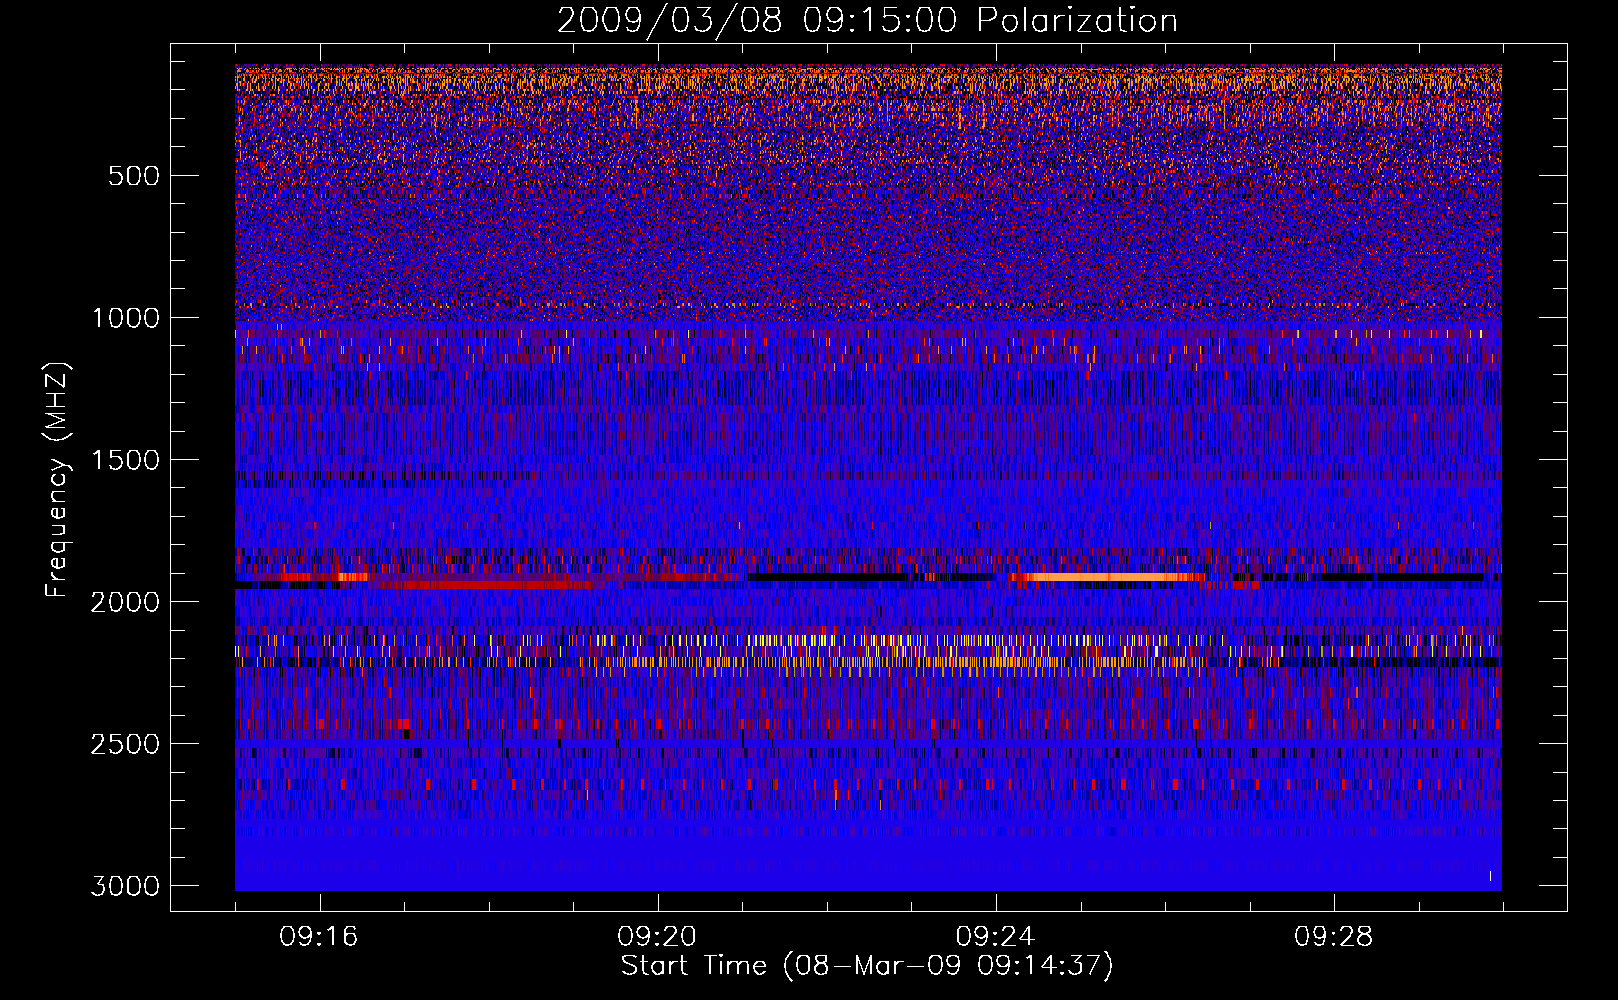
Task: Click the 09:24 time tick label
Action: pyautogui.click(x=996, y=937)
